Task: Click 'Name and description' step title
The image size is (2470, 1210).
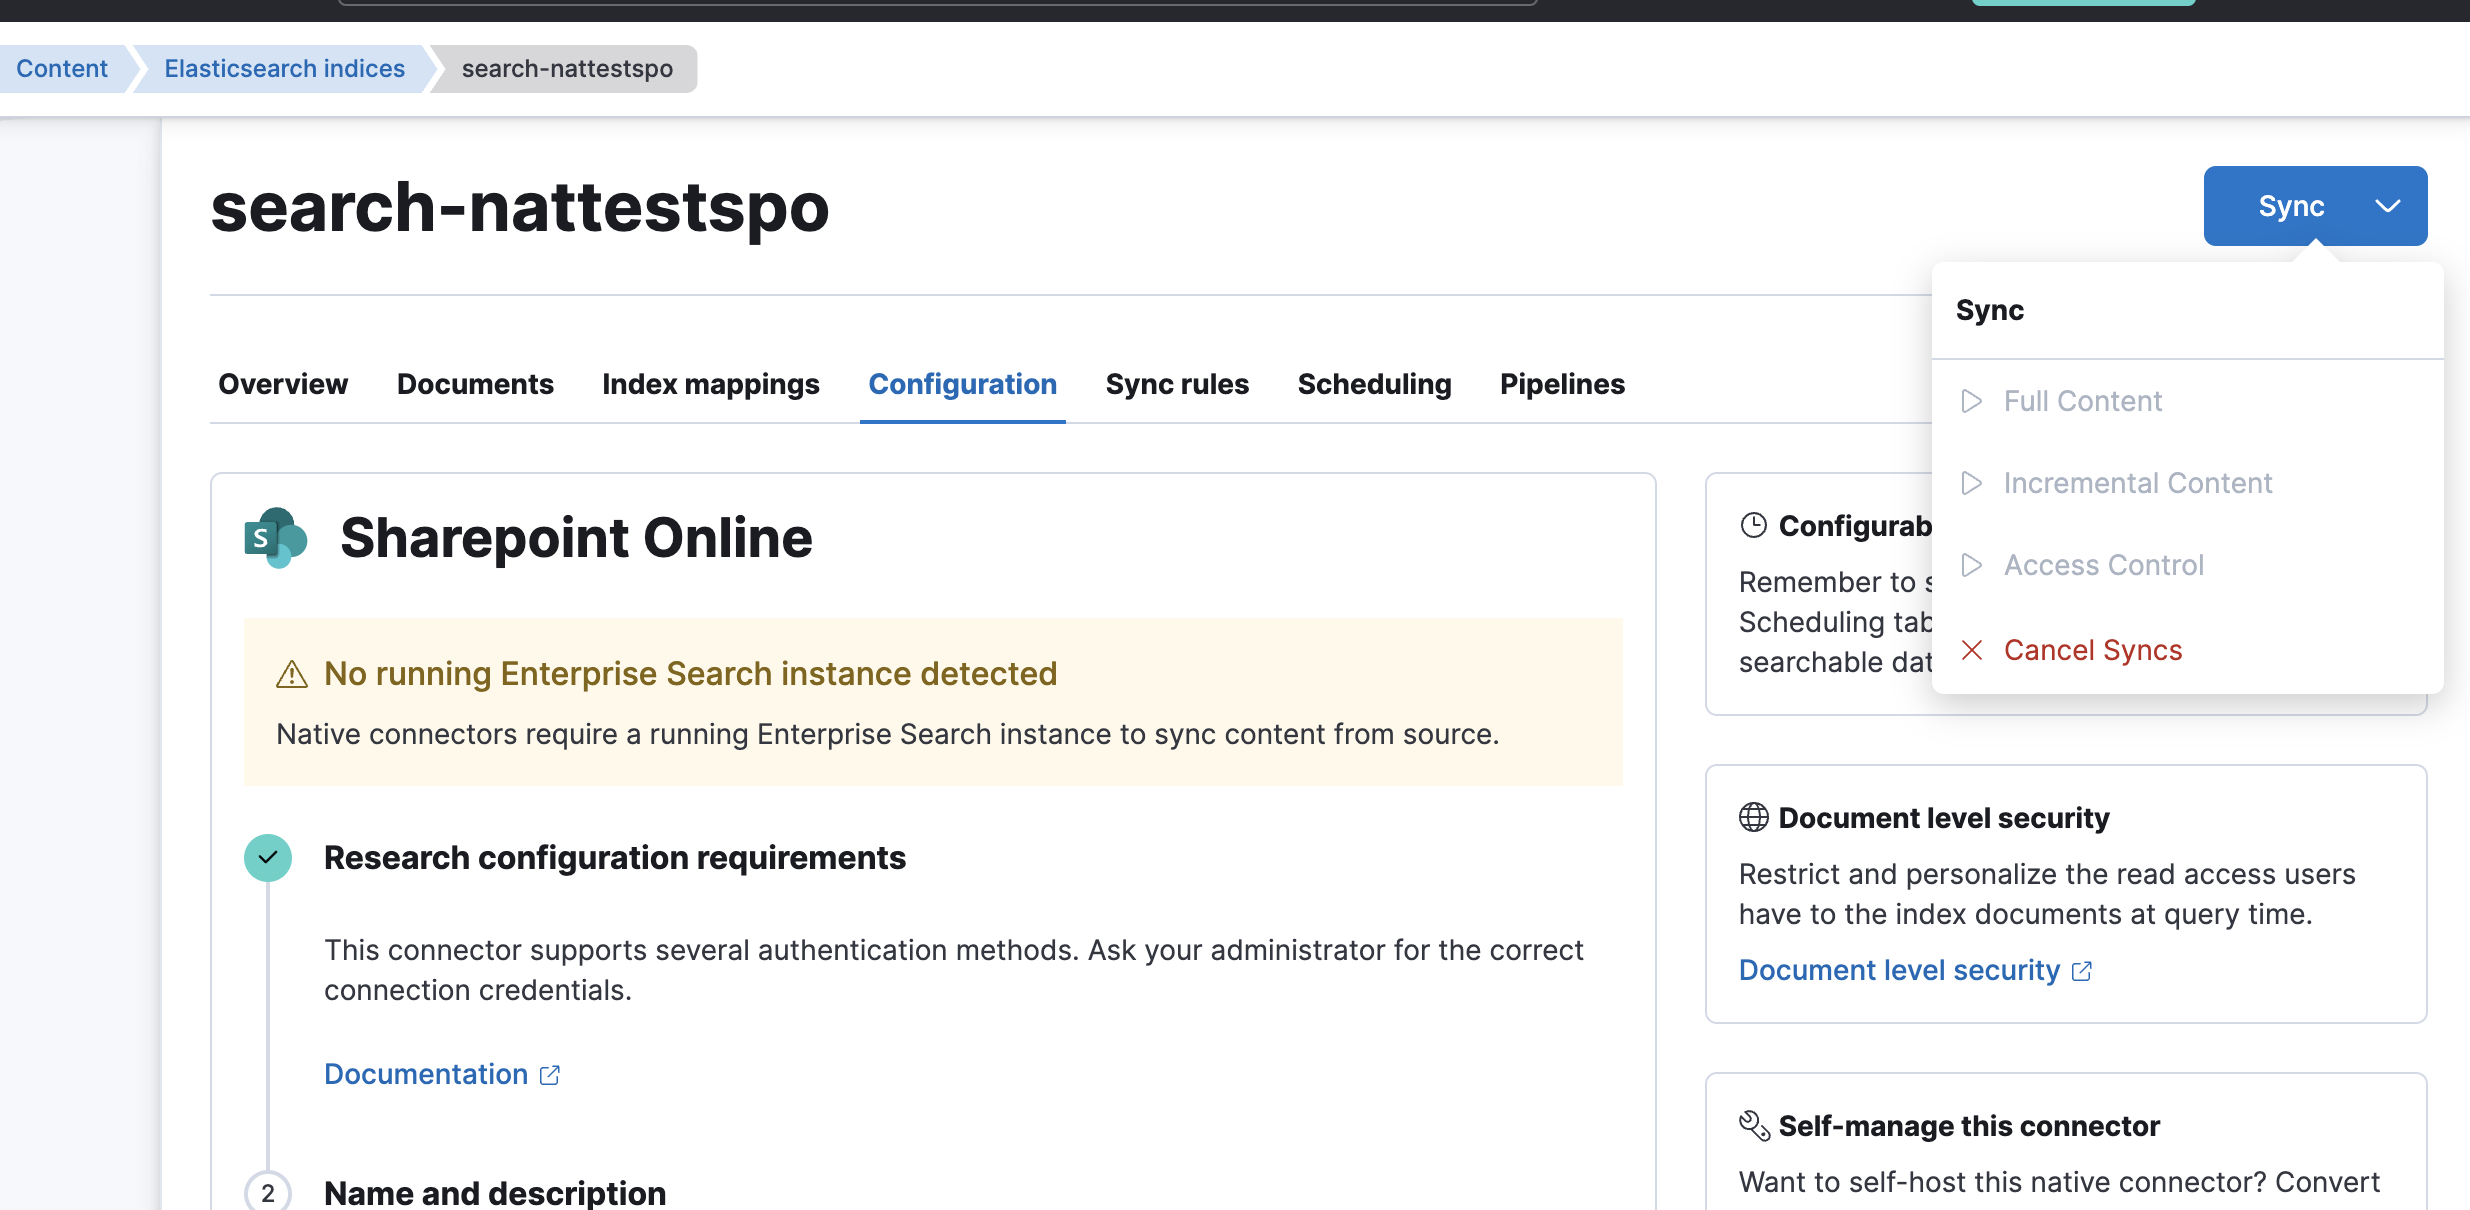Action: pos(495,1192)
